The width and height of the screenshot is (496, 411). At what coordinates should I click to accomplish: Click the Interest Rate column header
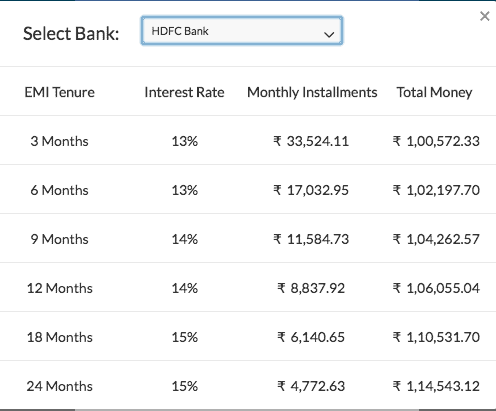pos(184,92)
